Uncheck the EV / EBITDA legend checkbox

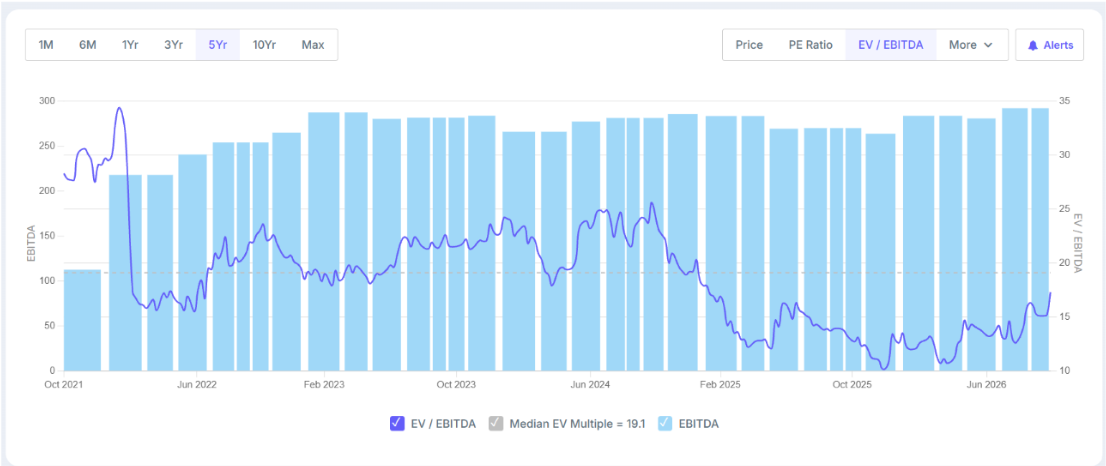coord(396,423)
